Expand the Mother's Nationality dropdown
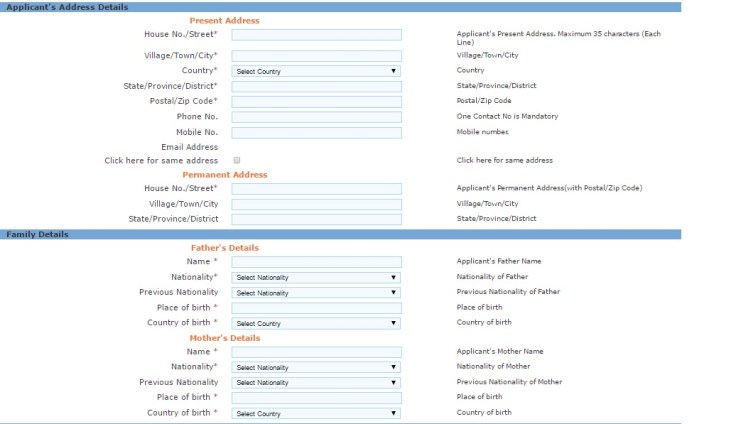736x424 pixels. pos(316,367)
